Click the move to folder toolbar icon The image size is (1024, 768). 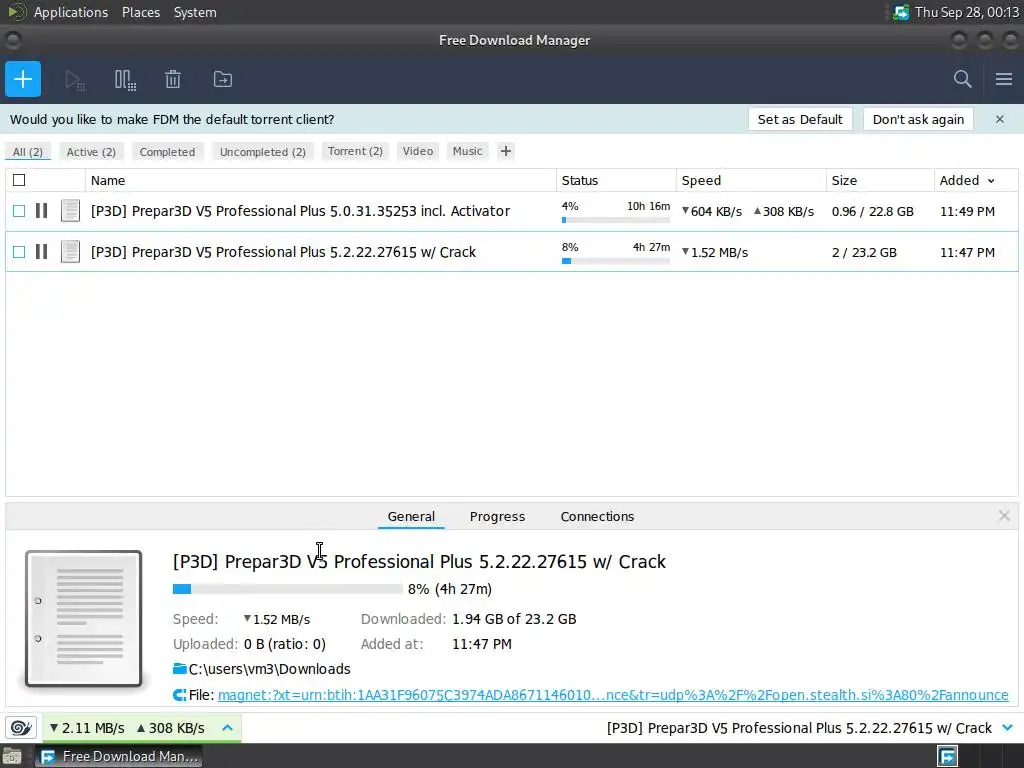coord(223,79)
